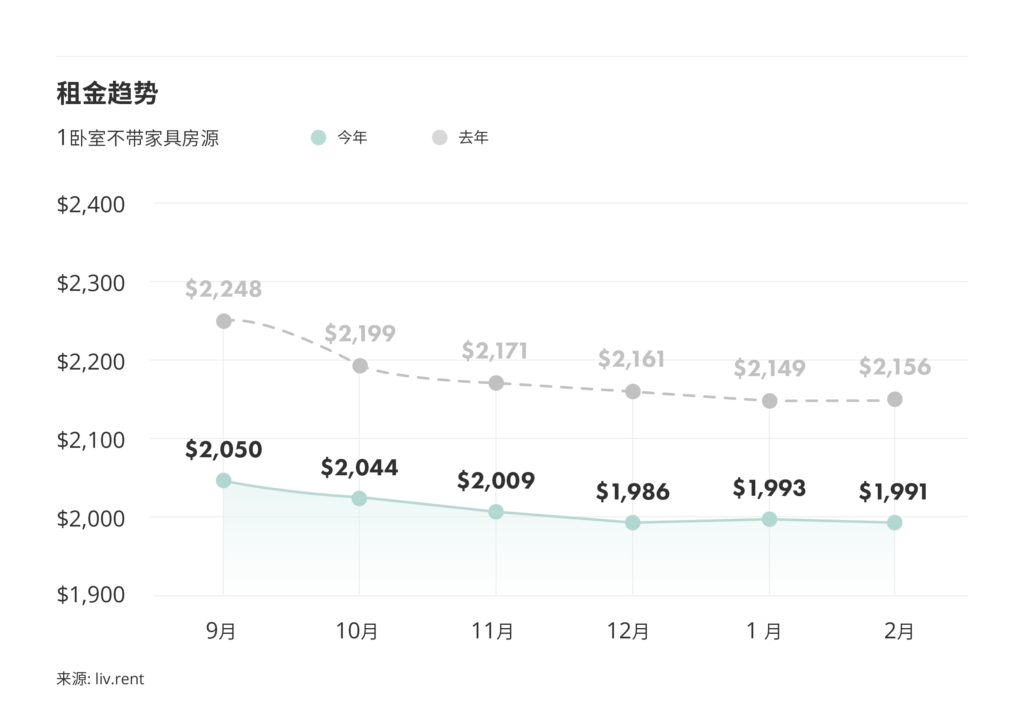This screenshot has height=717, width=1024.
Task: Click the $2,400 y-axis label
Action: pos(91,205)
